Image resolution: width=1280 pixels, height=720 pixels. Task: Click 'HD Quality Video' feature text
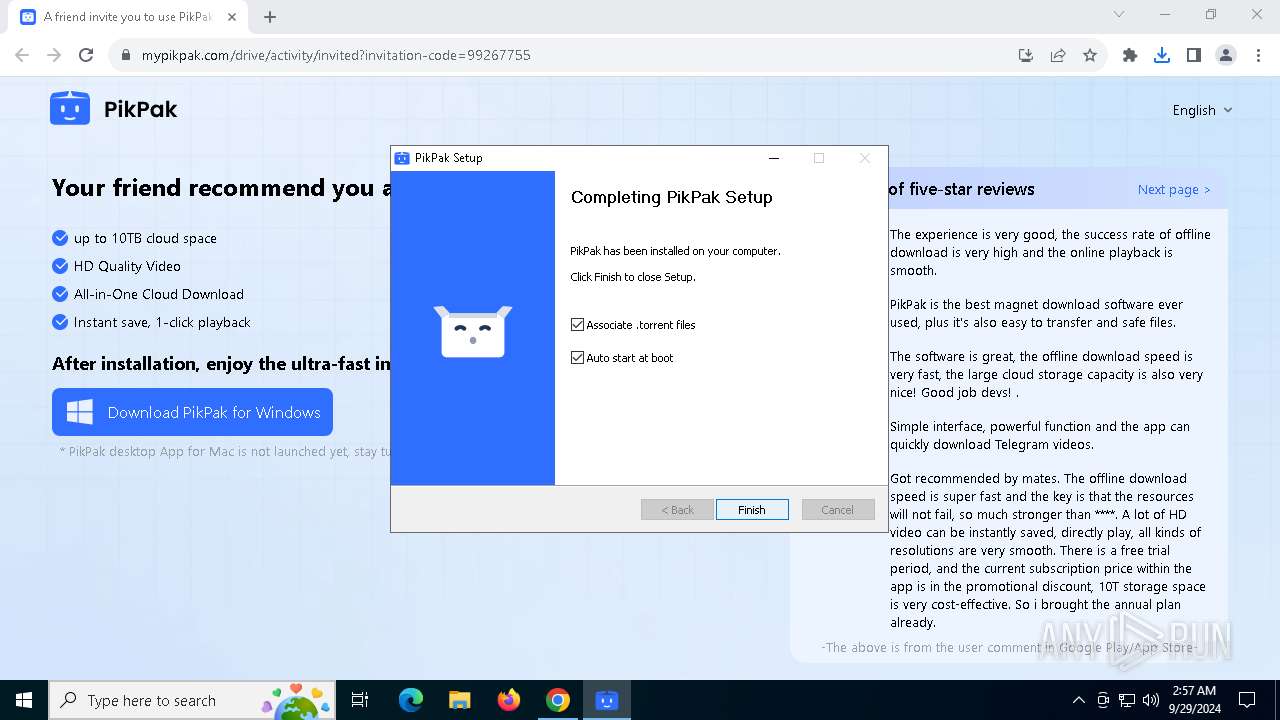click(127, 266)
